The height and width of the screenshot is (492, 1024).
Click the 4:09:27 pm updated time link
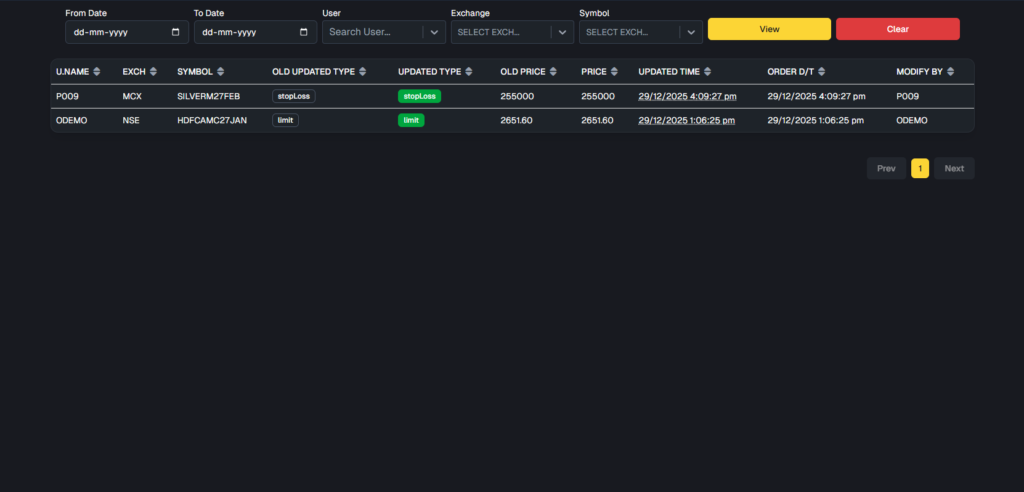point(687,97)
